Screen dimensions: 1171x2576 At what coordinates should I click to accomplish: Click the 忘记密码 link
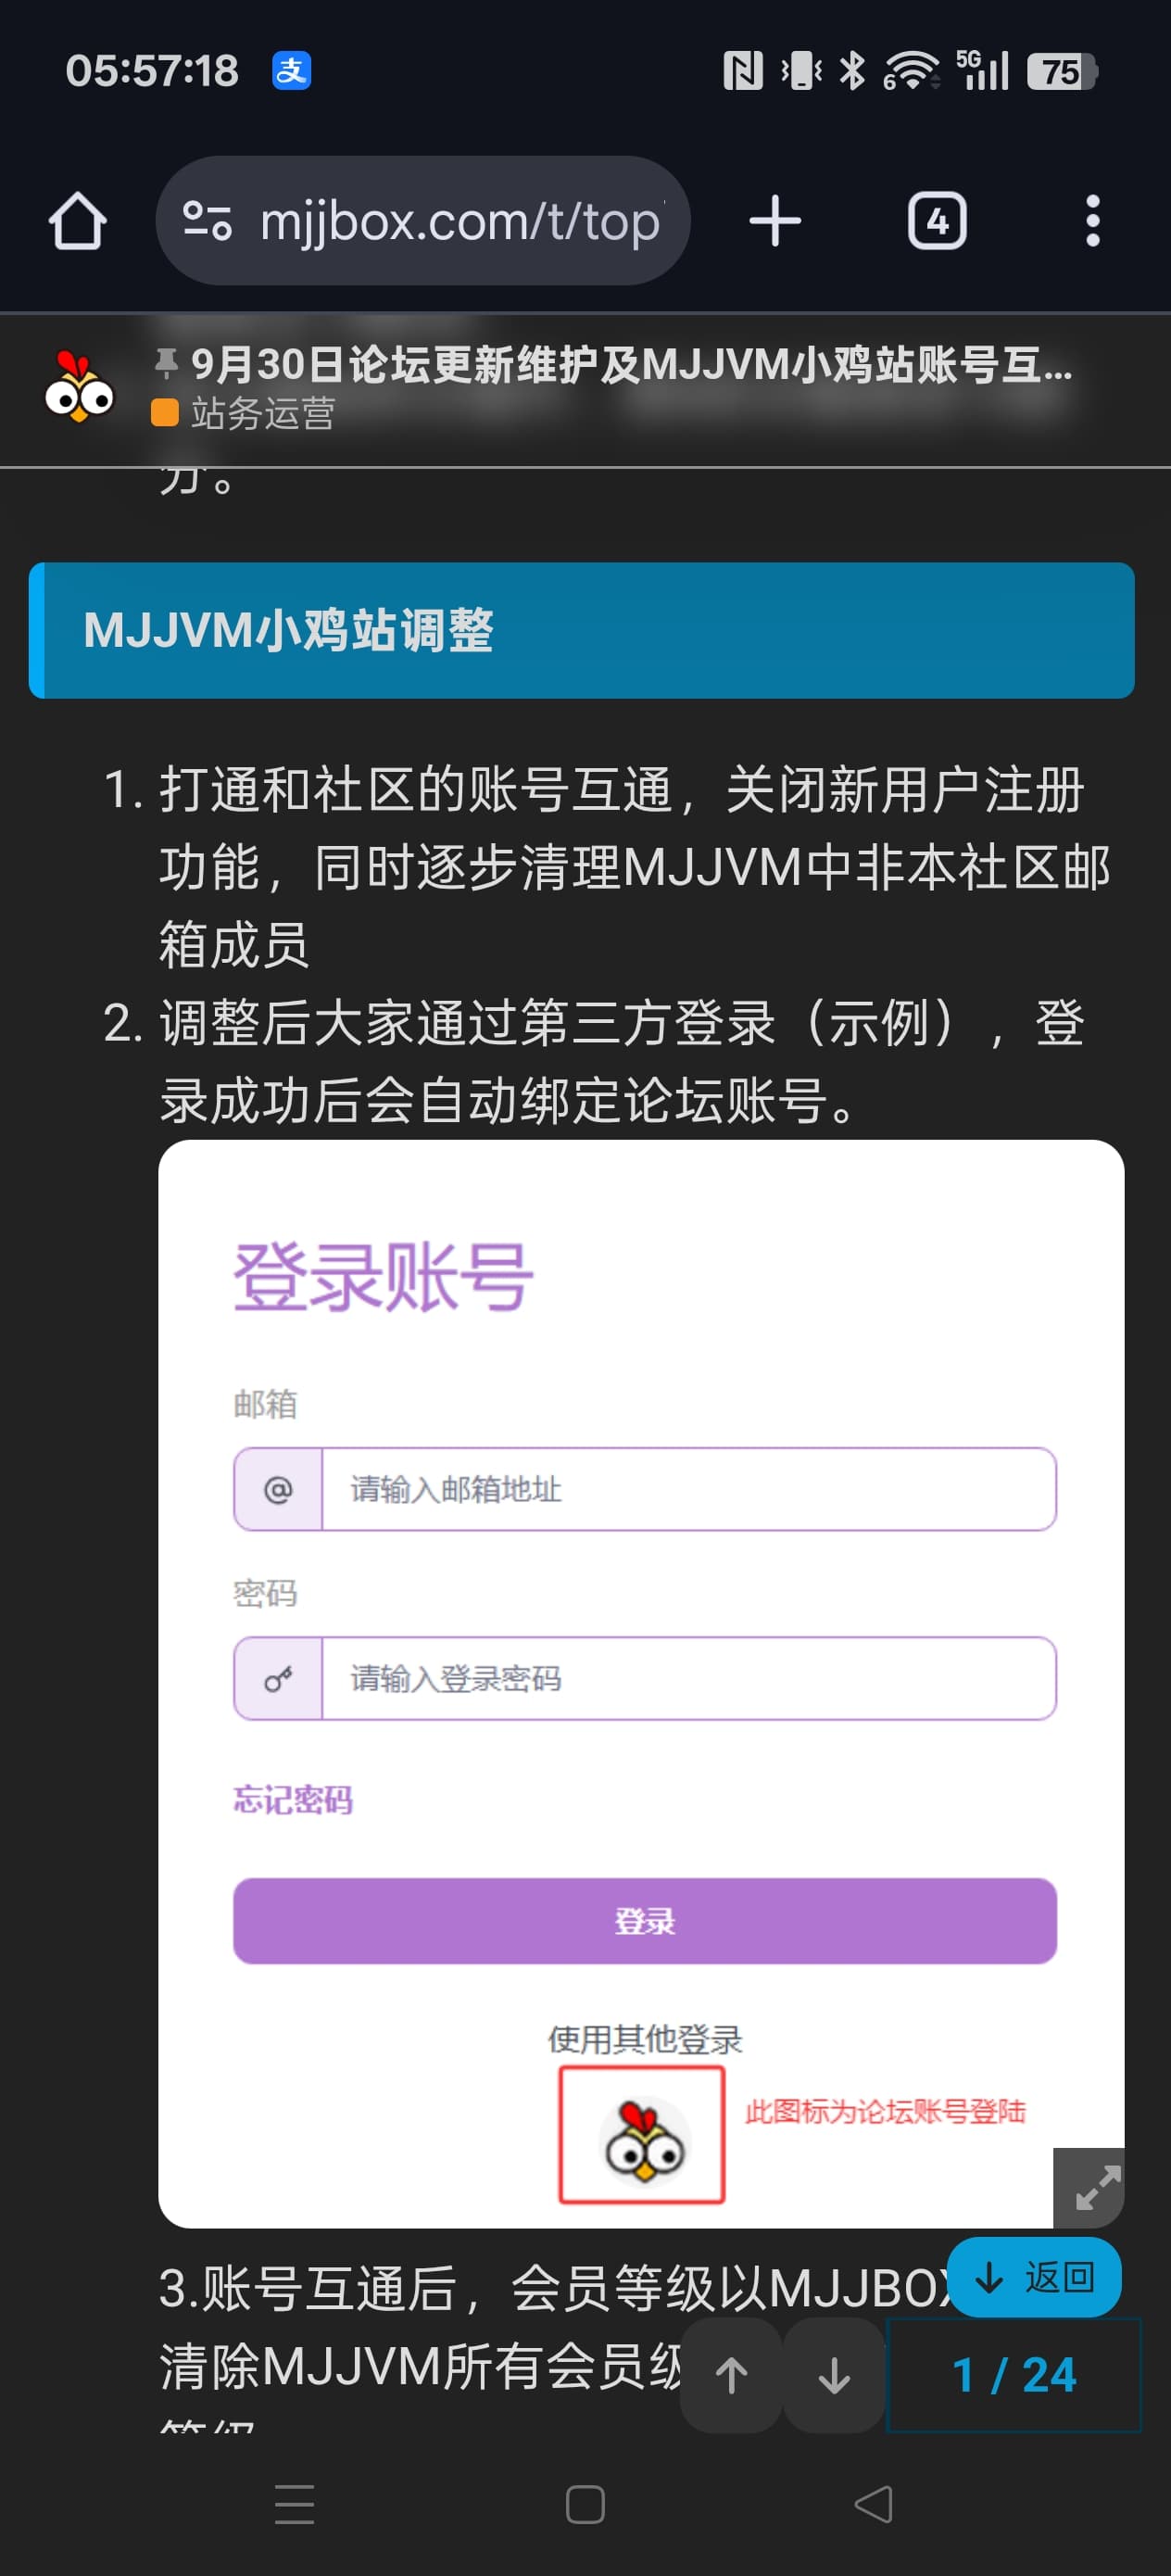293,1800
